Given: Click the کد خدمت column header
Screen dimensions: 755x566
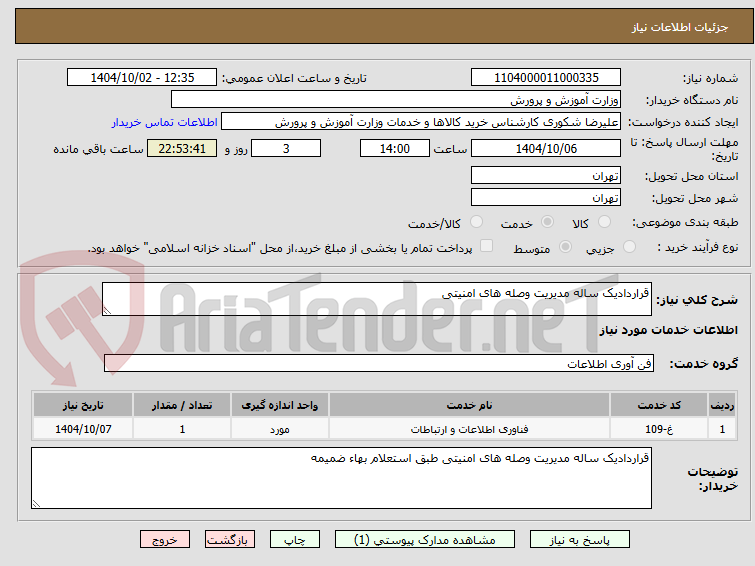Looking at the screenshot, I should 659,405.
